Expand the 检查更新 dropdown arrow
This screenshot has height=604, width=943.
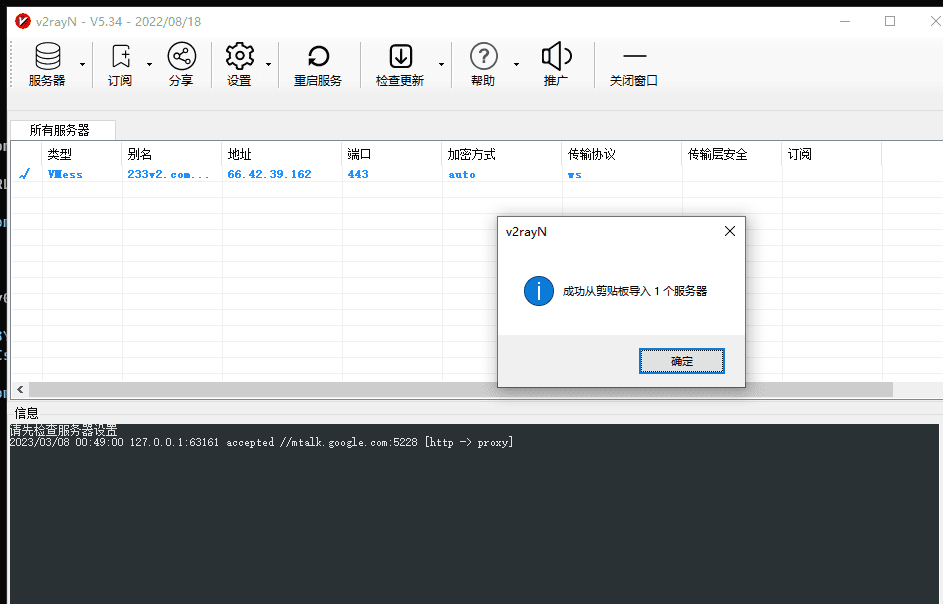pyautogui.click(x=441, y=64)
